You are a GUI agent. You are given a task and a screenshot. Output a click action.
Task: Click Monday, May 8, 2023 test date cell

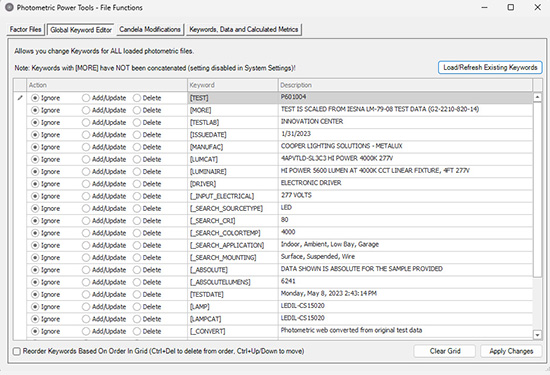pos(405,295)
